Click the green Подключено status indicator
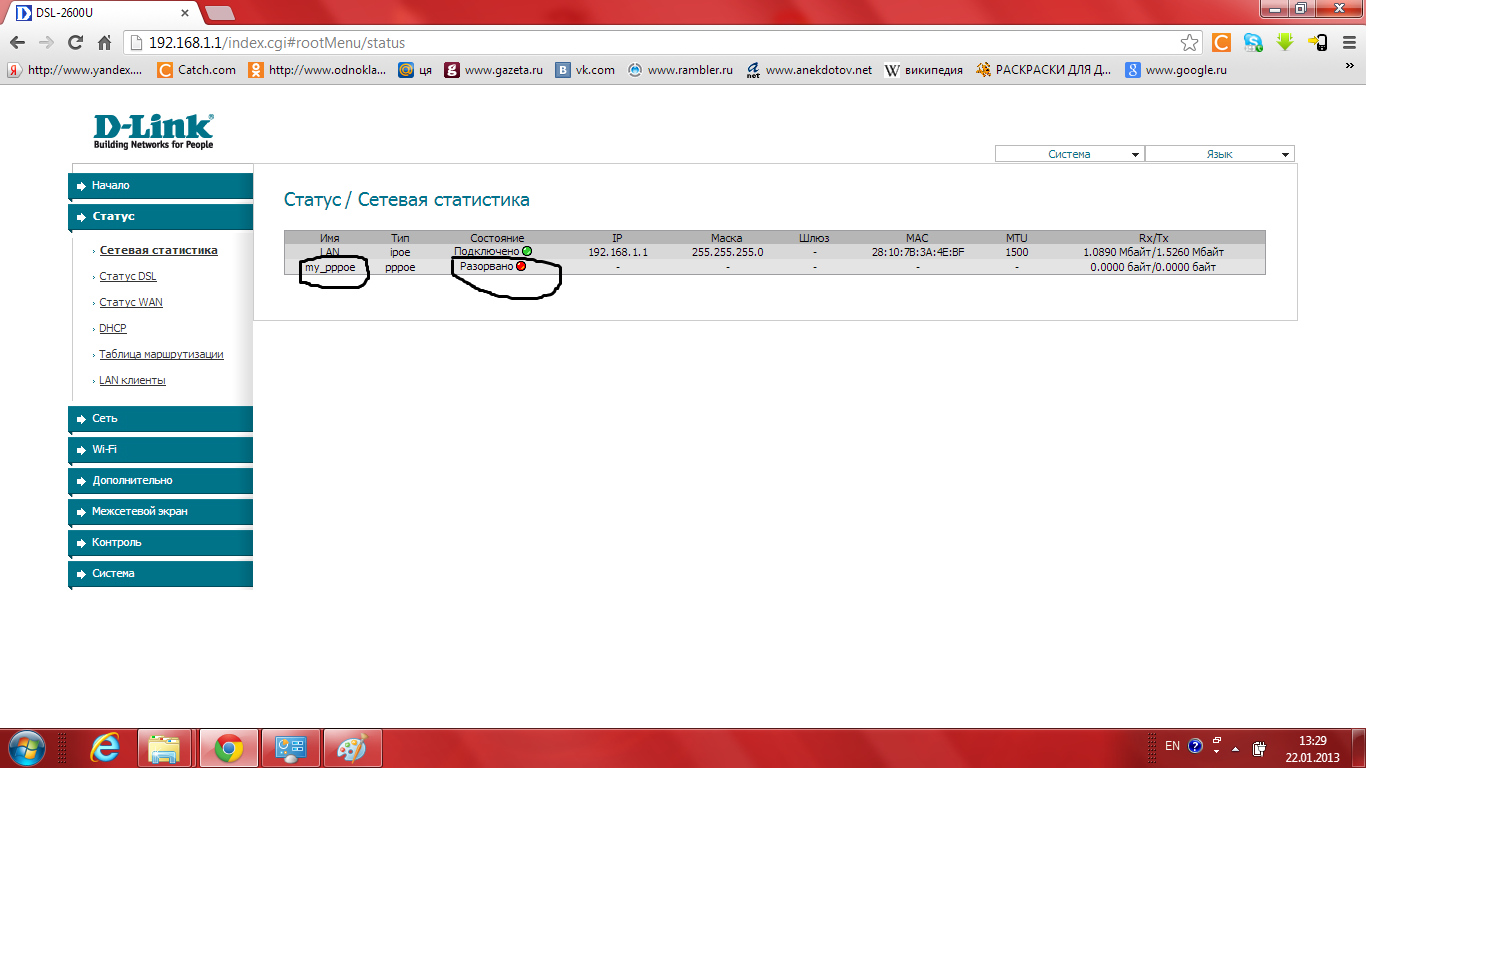The width and height of the screenshot is (1494, 974). (x=527, y=251)
